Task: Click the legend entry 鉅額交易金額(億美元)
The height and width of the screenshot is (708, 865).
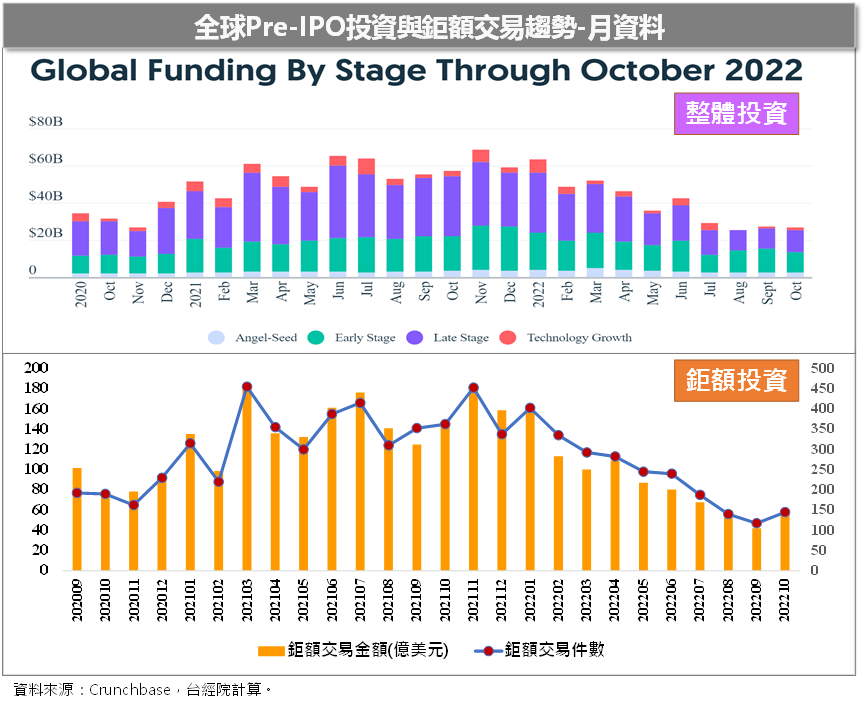Action: coord(353,650)
